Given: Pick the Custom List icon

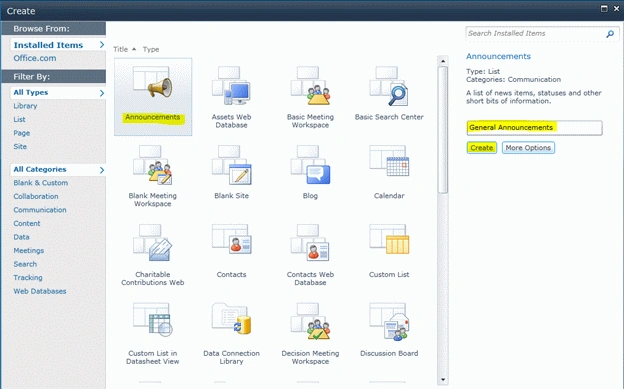Looking at the screenshot, I should (x=389, y=239).
